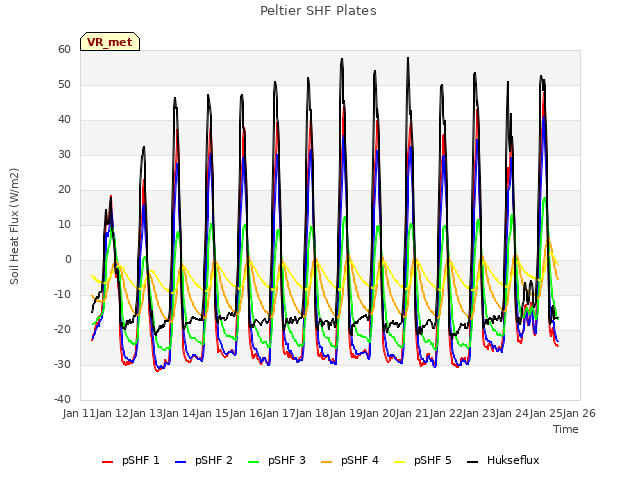This screenshot has width=640, height=480.
Task: Click the Jan 23 x-axis tick label
Action: click(479, 413)
